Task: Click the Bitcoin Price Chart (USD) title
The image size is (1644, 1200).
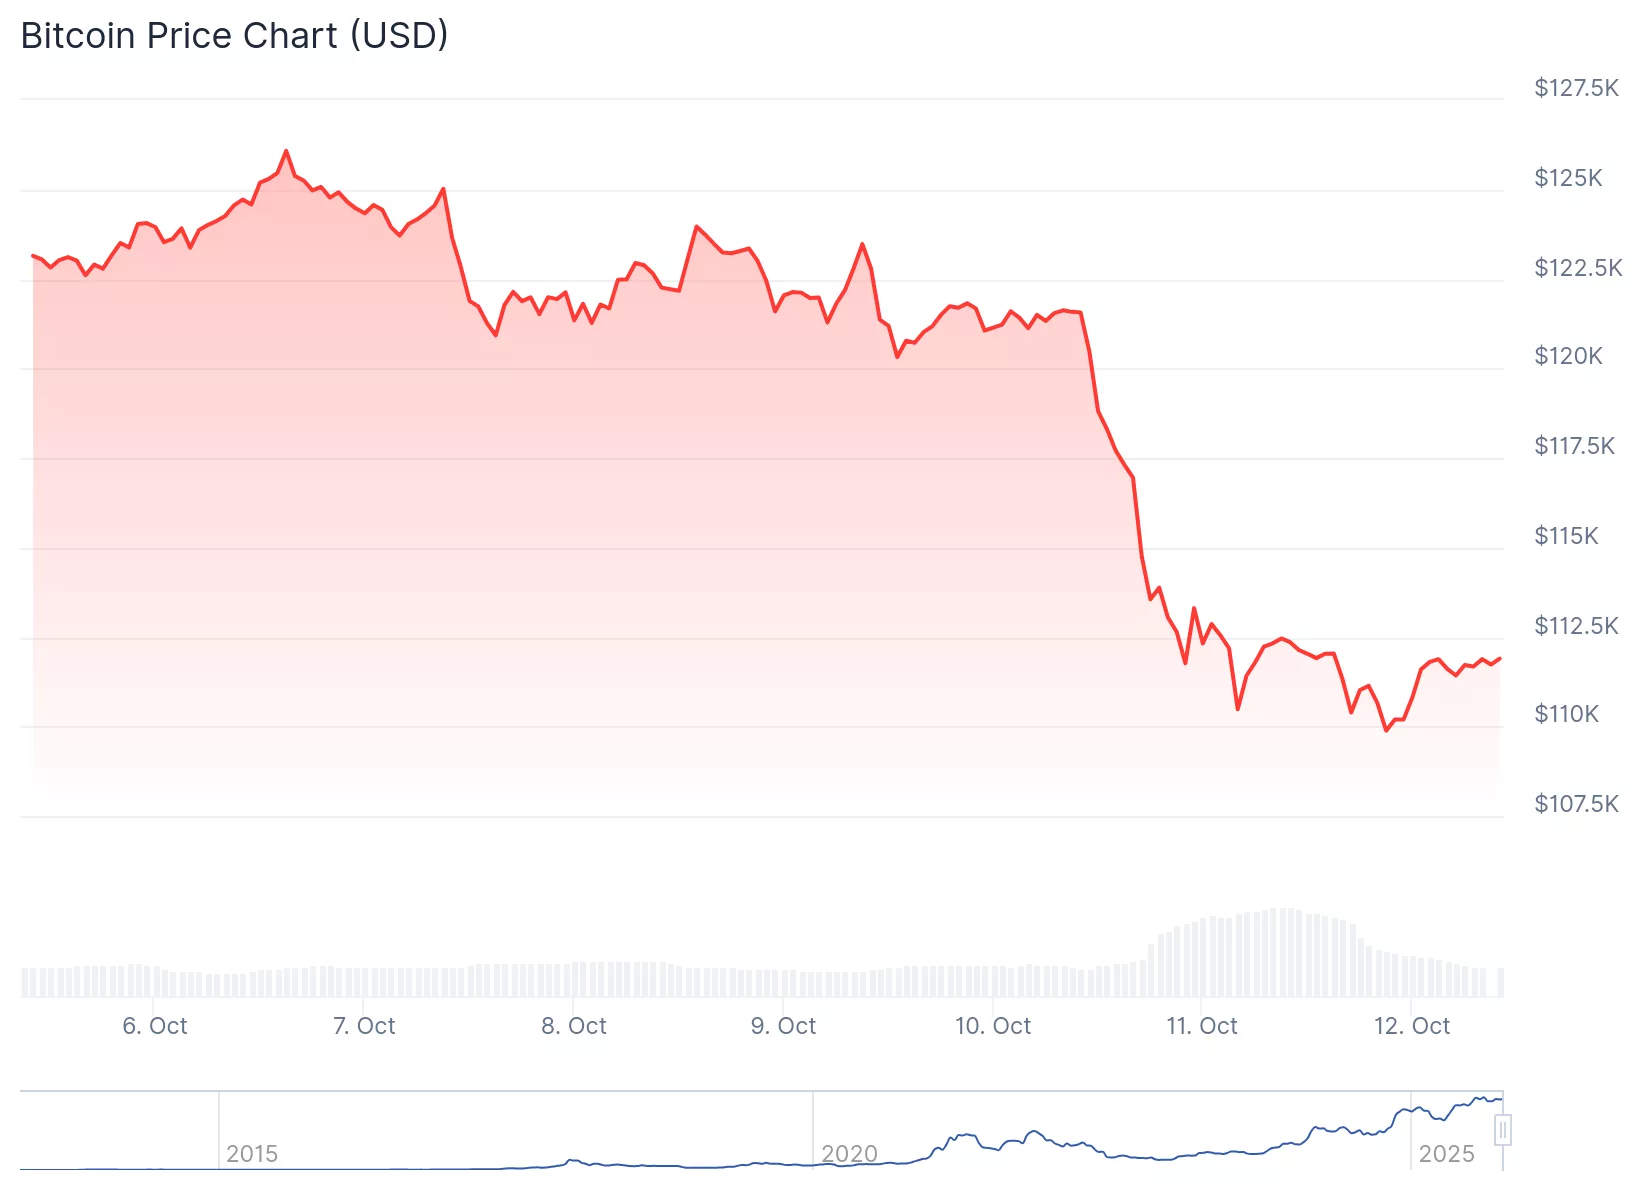Action: click(x=235, y=36)
